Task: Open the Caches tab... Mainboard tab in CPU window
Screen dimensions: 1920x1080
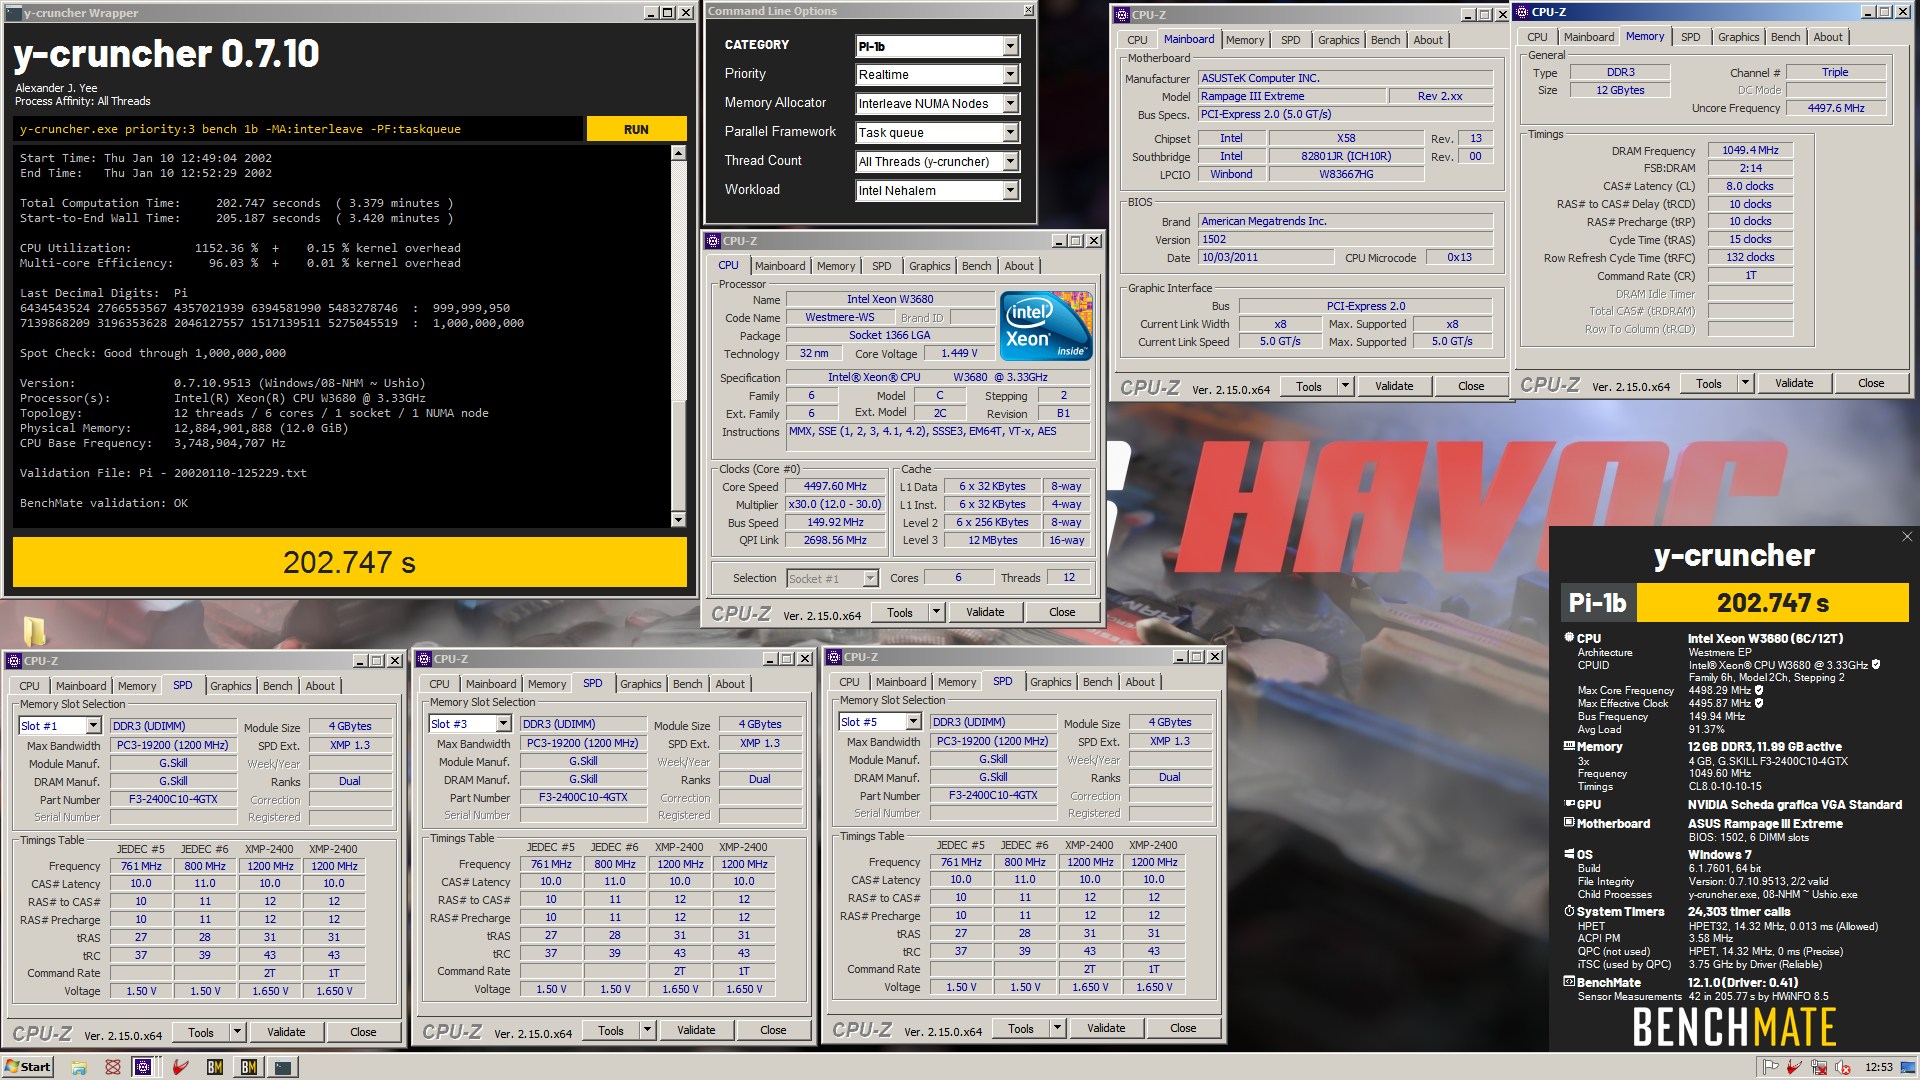Action: [780, 266]
